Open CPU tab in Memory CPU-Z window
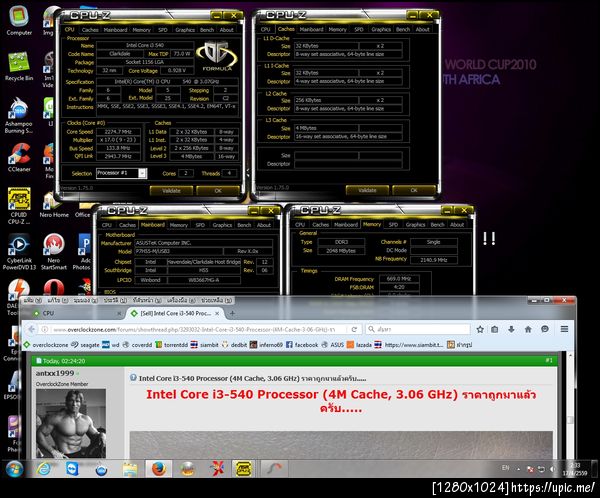This screenshot has width=600, height=498. (x=300, y=225)
